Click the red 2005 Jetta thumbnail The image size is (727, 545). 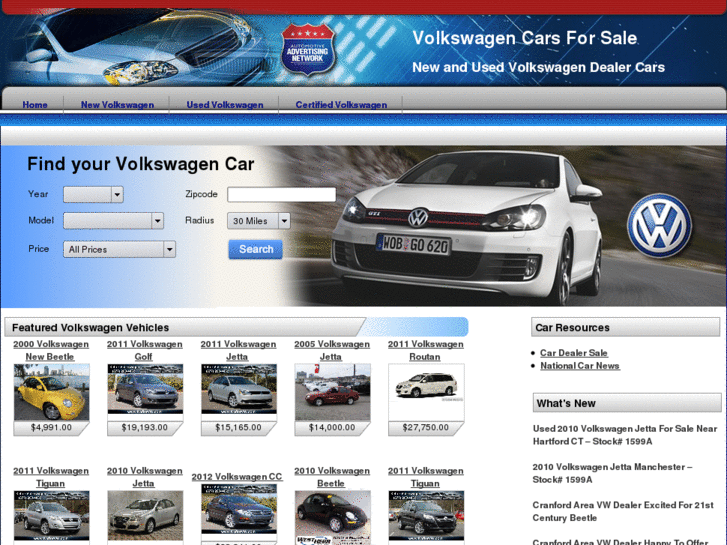pos(332,392)
